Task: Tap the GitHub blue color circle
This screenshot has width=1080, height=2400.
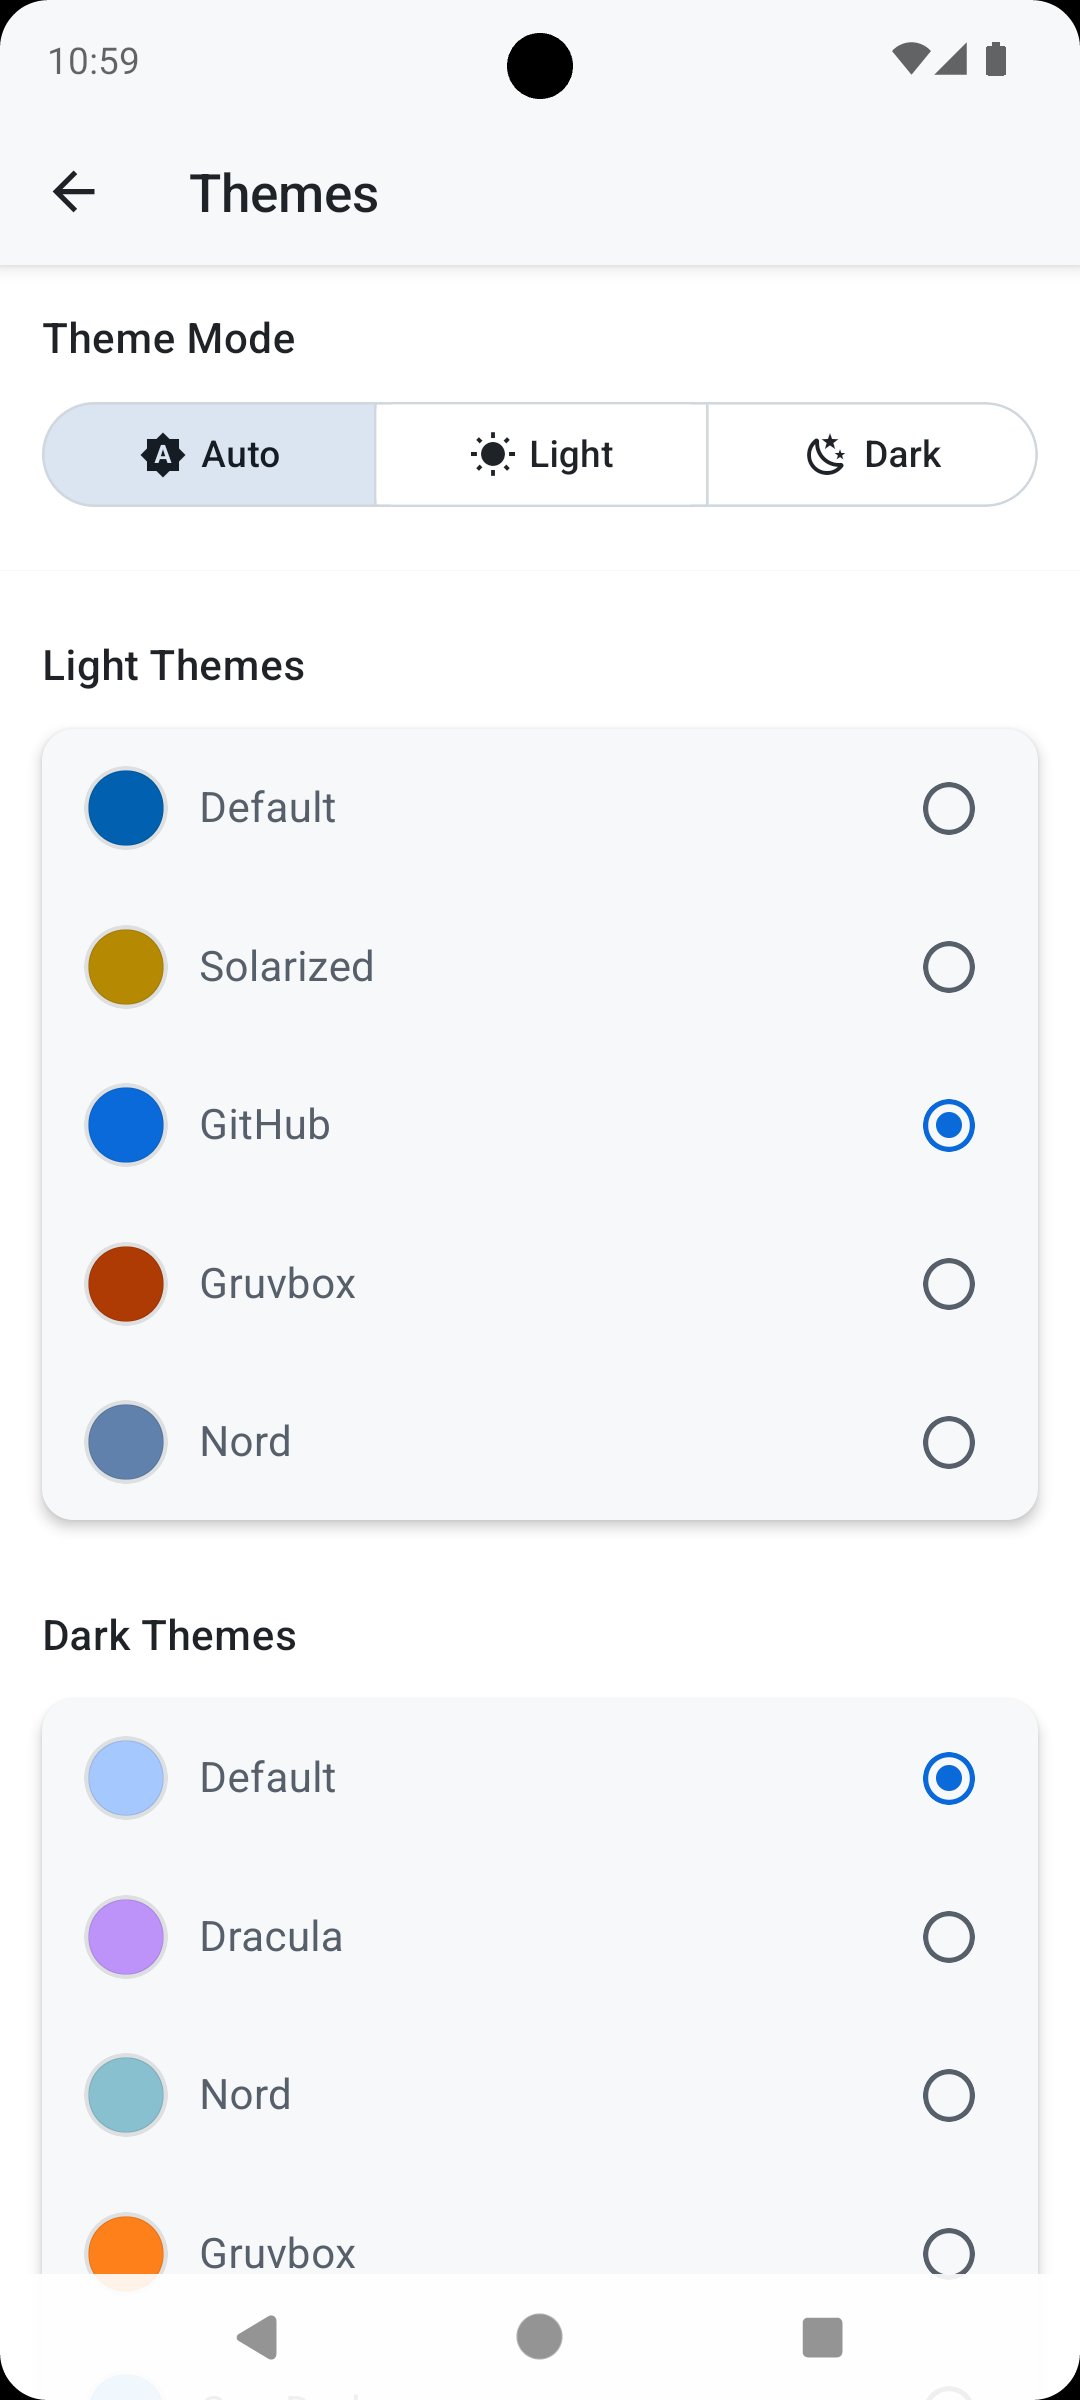Action: point(125,1125)
